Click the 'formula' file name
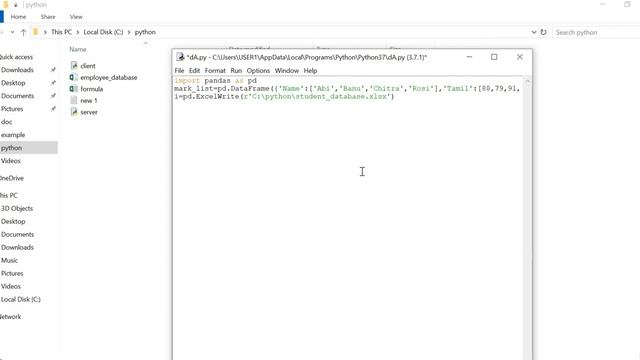Viewport: 640px width, 360px height. [91, 89]
